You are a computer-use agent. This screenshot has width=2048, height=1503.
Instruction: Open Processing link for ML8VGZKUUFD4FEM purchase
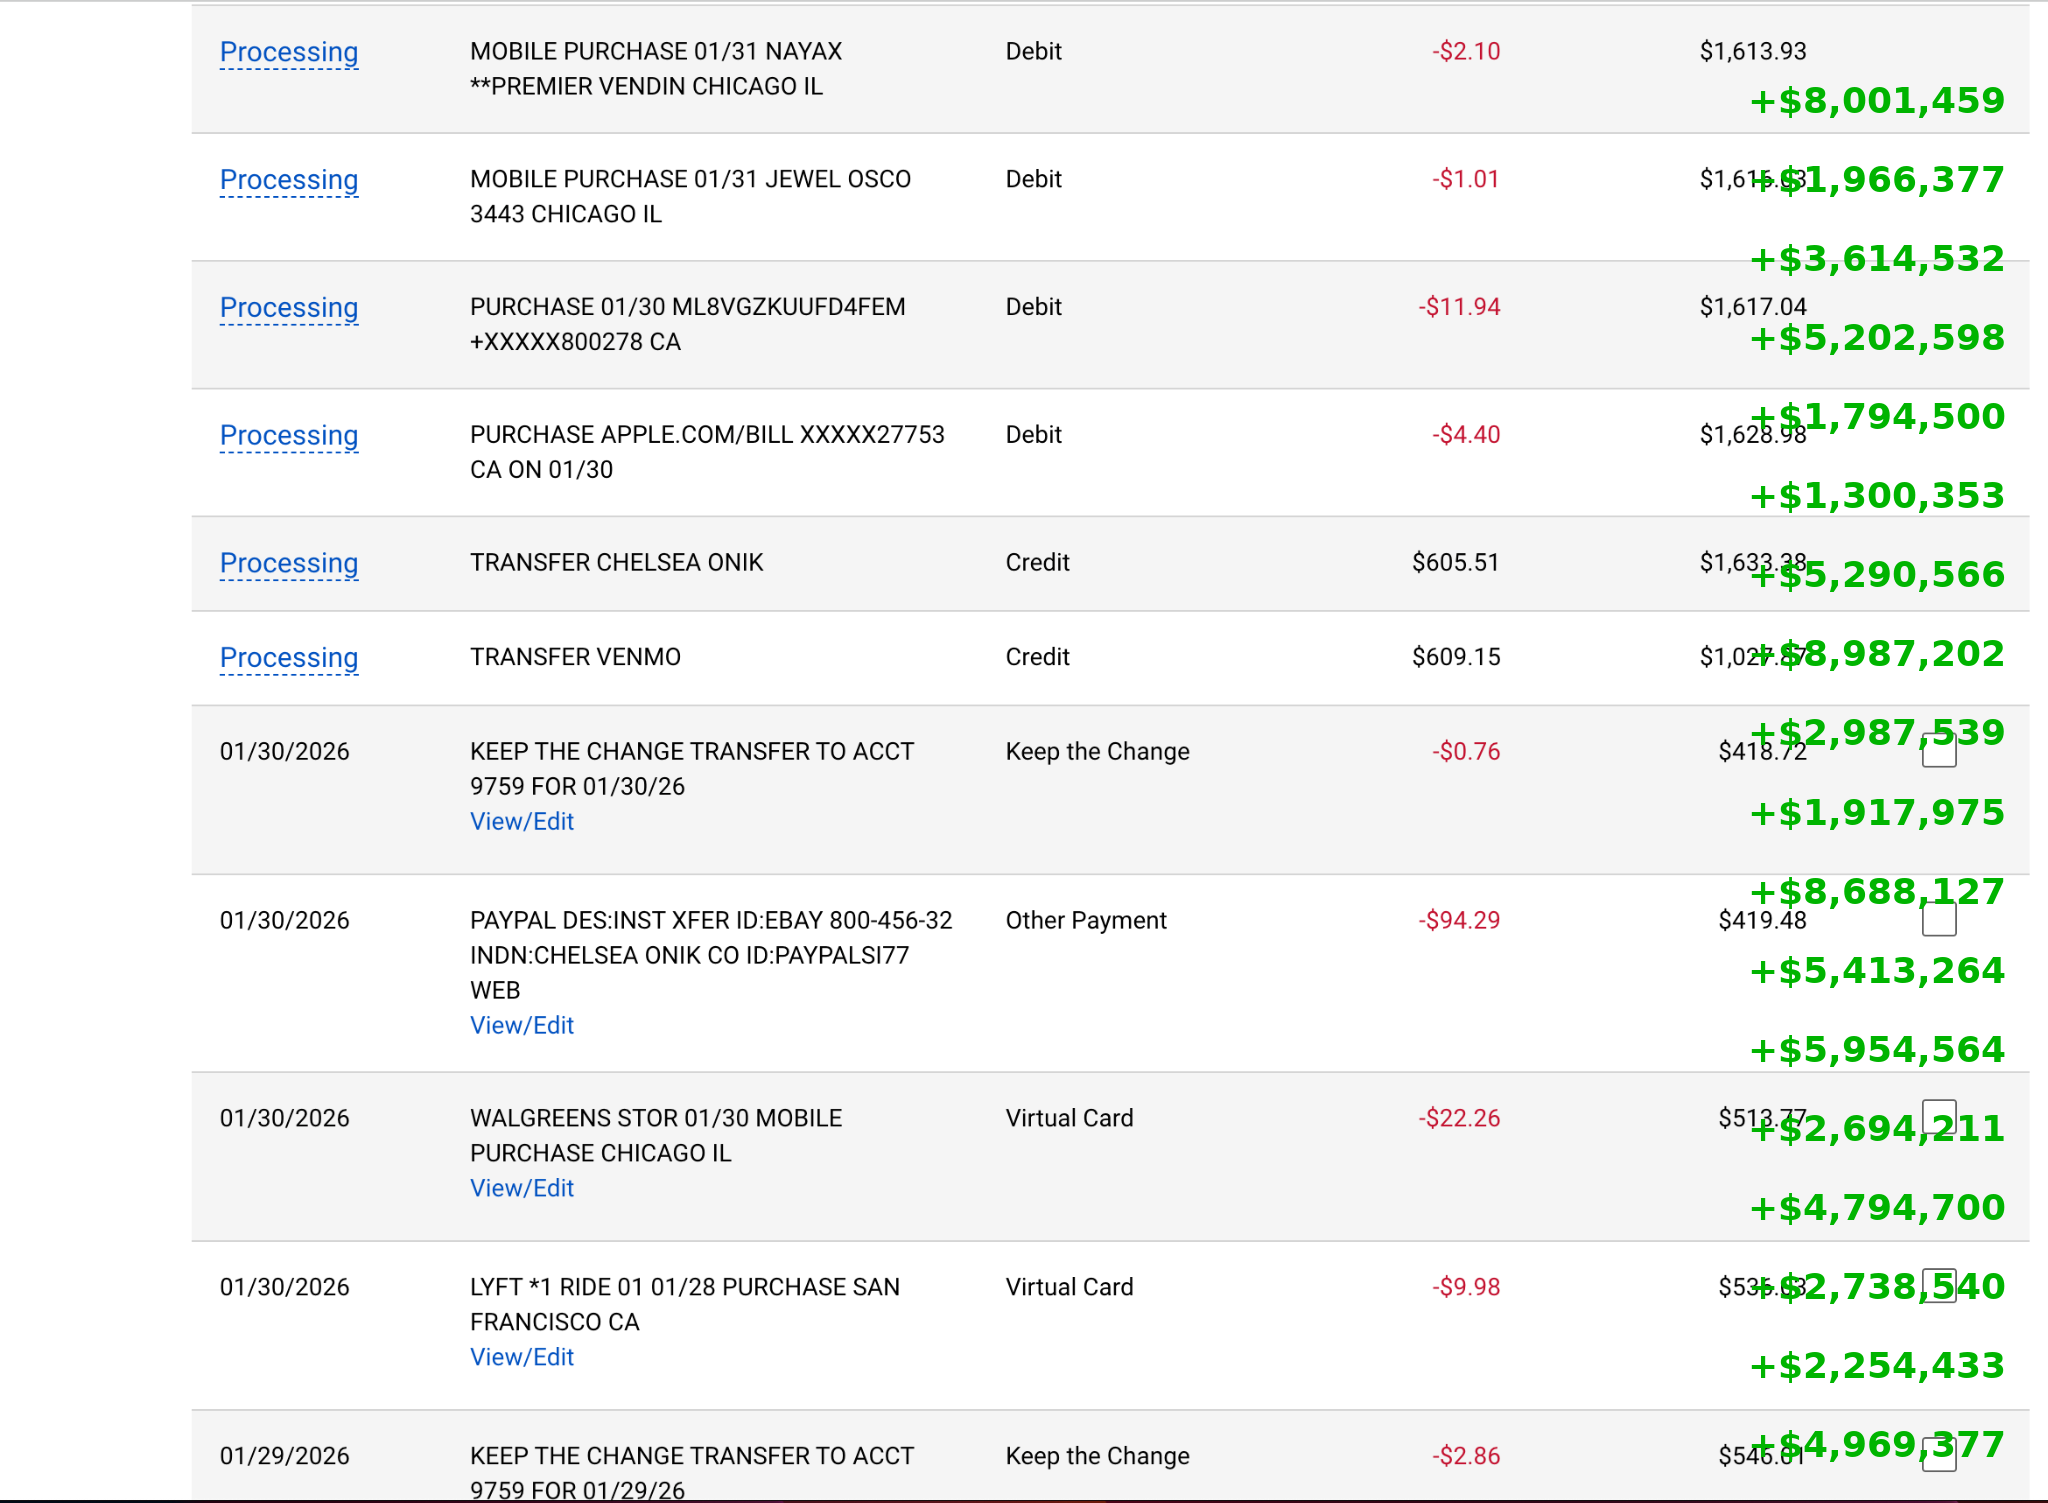point(289,308)
